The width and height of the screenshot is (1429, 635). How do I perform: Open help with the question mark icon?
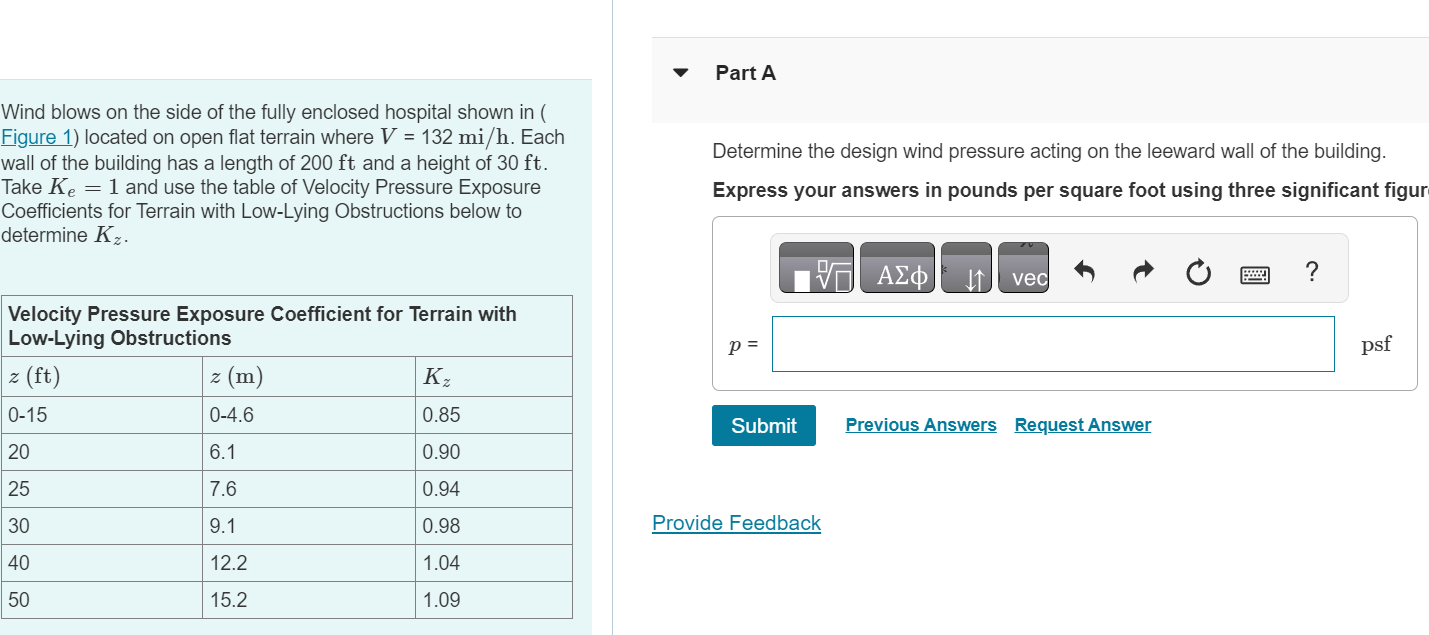point(1312,270)
